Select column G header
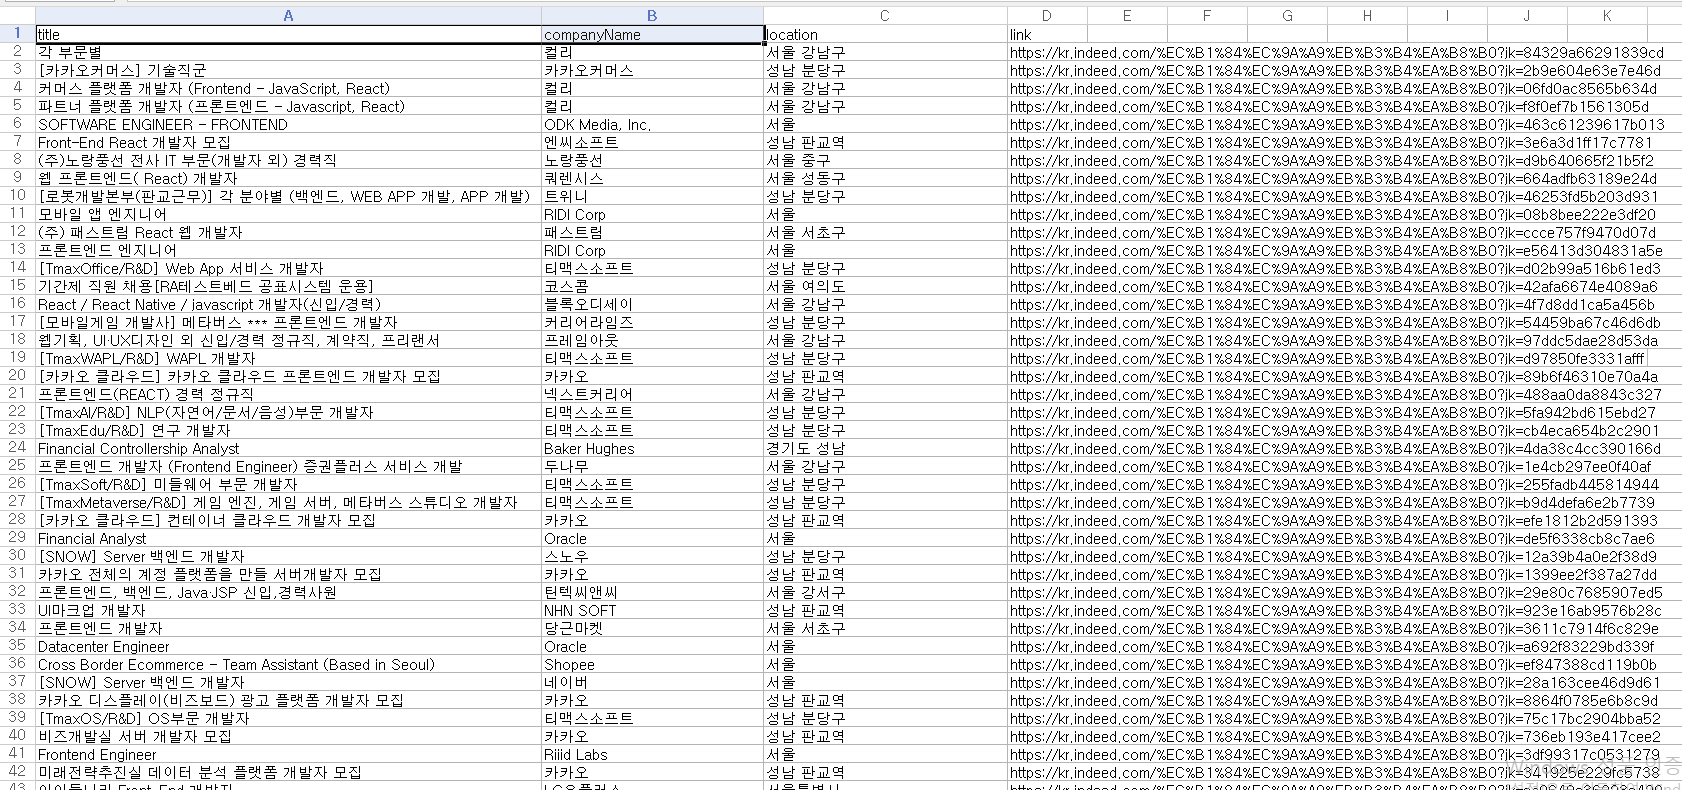This screenshot has width=1682, height=790. [1287, 15]
